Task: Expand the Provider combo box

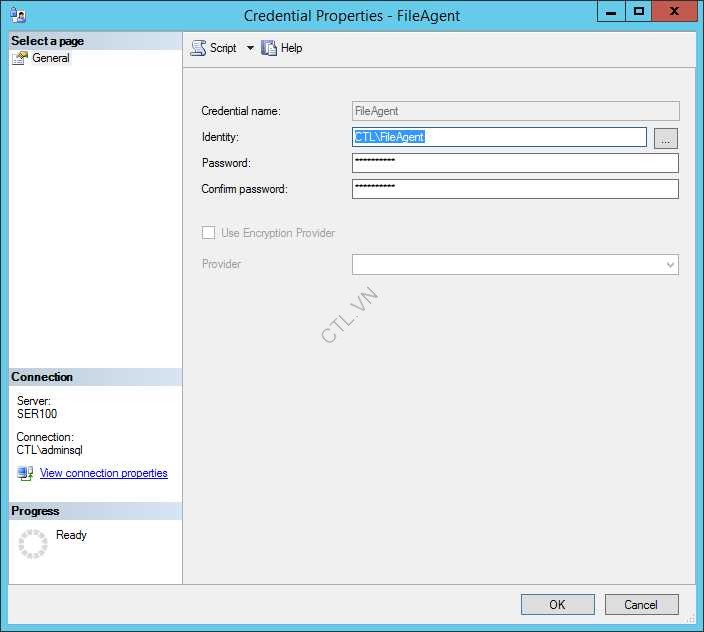Action: click(670, 264)
